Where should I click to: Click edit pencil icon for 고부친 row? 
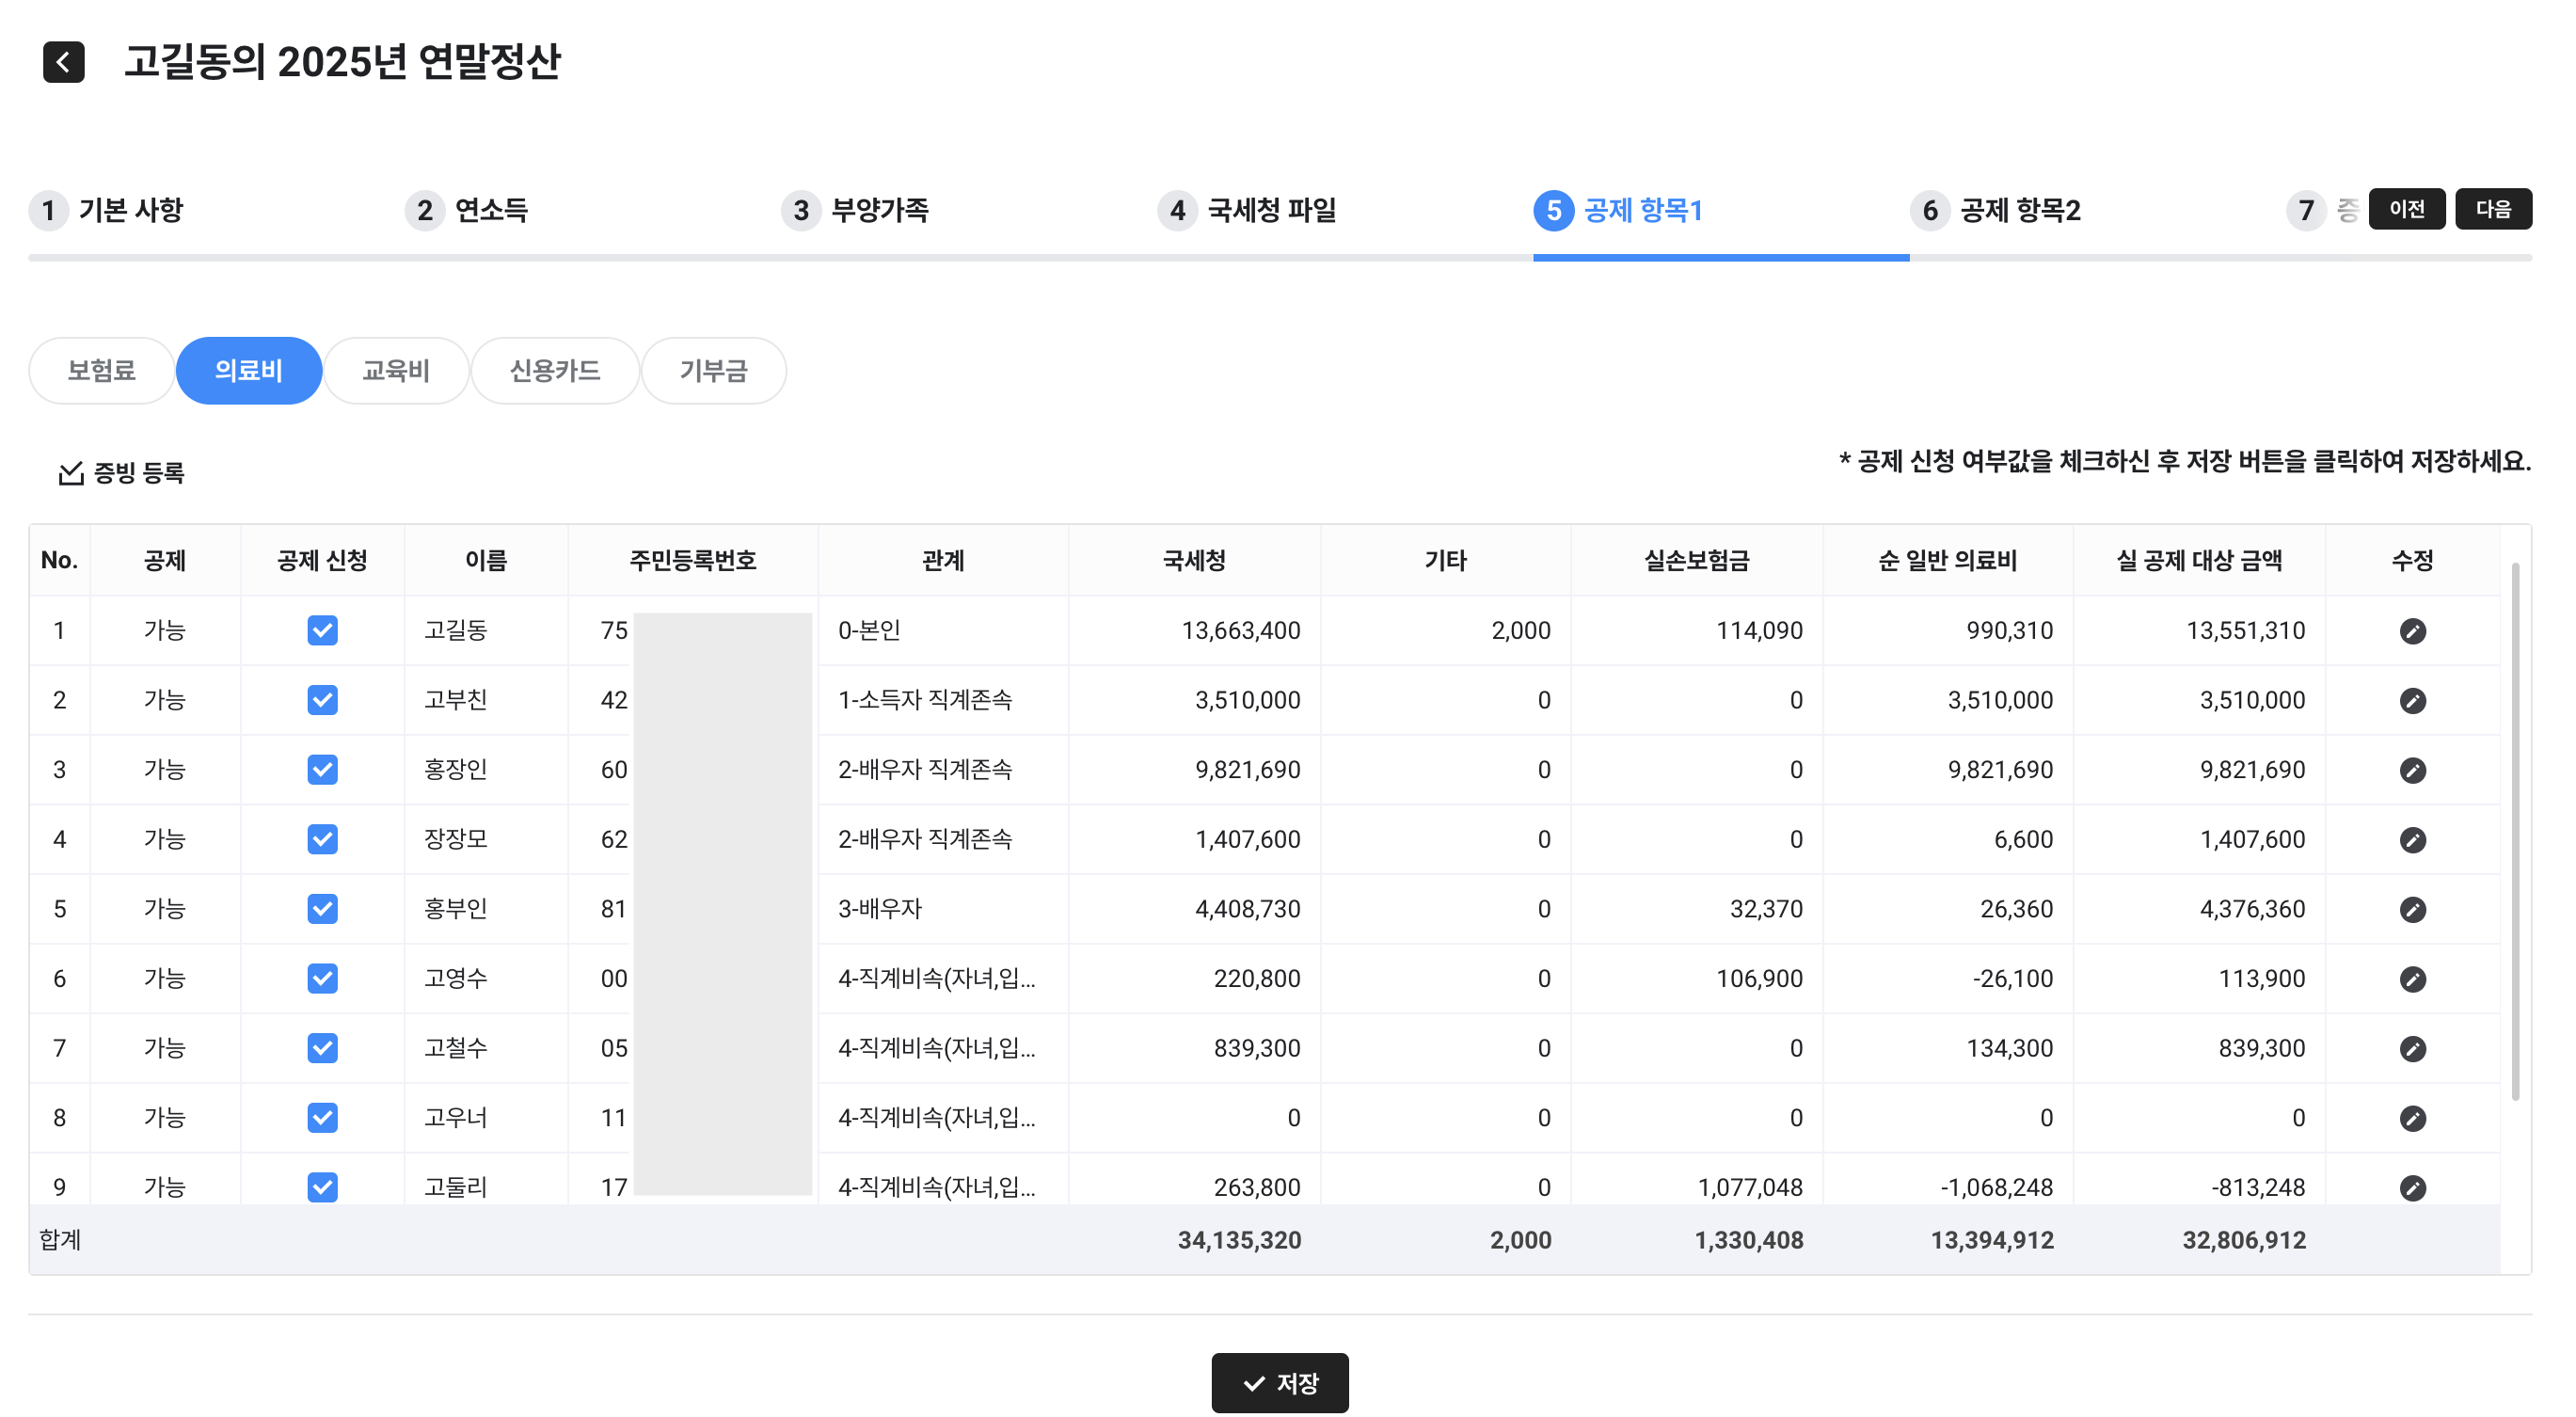tap(2411, 701)
